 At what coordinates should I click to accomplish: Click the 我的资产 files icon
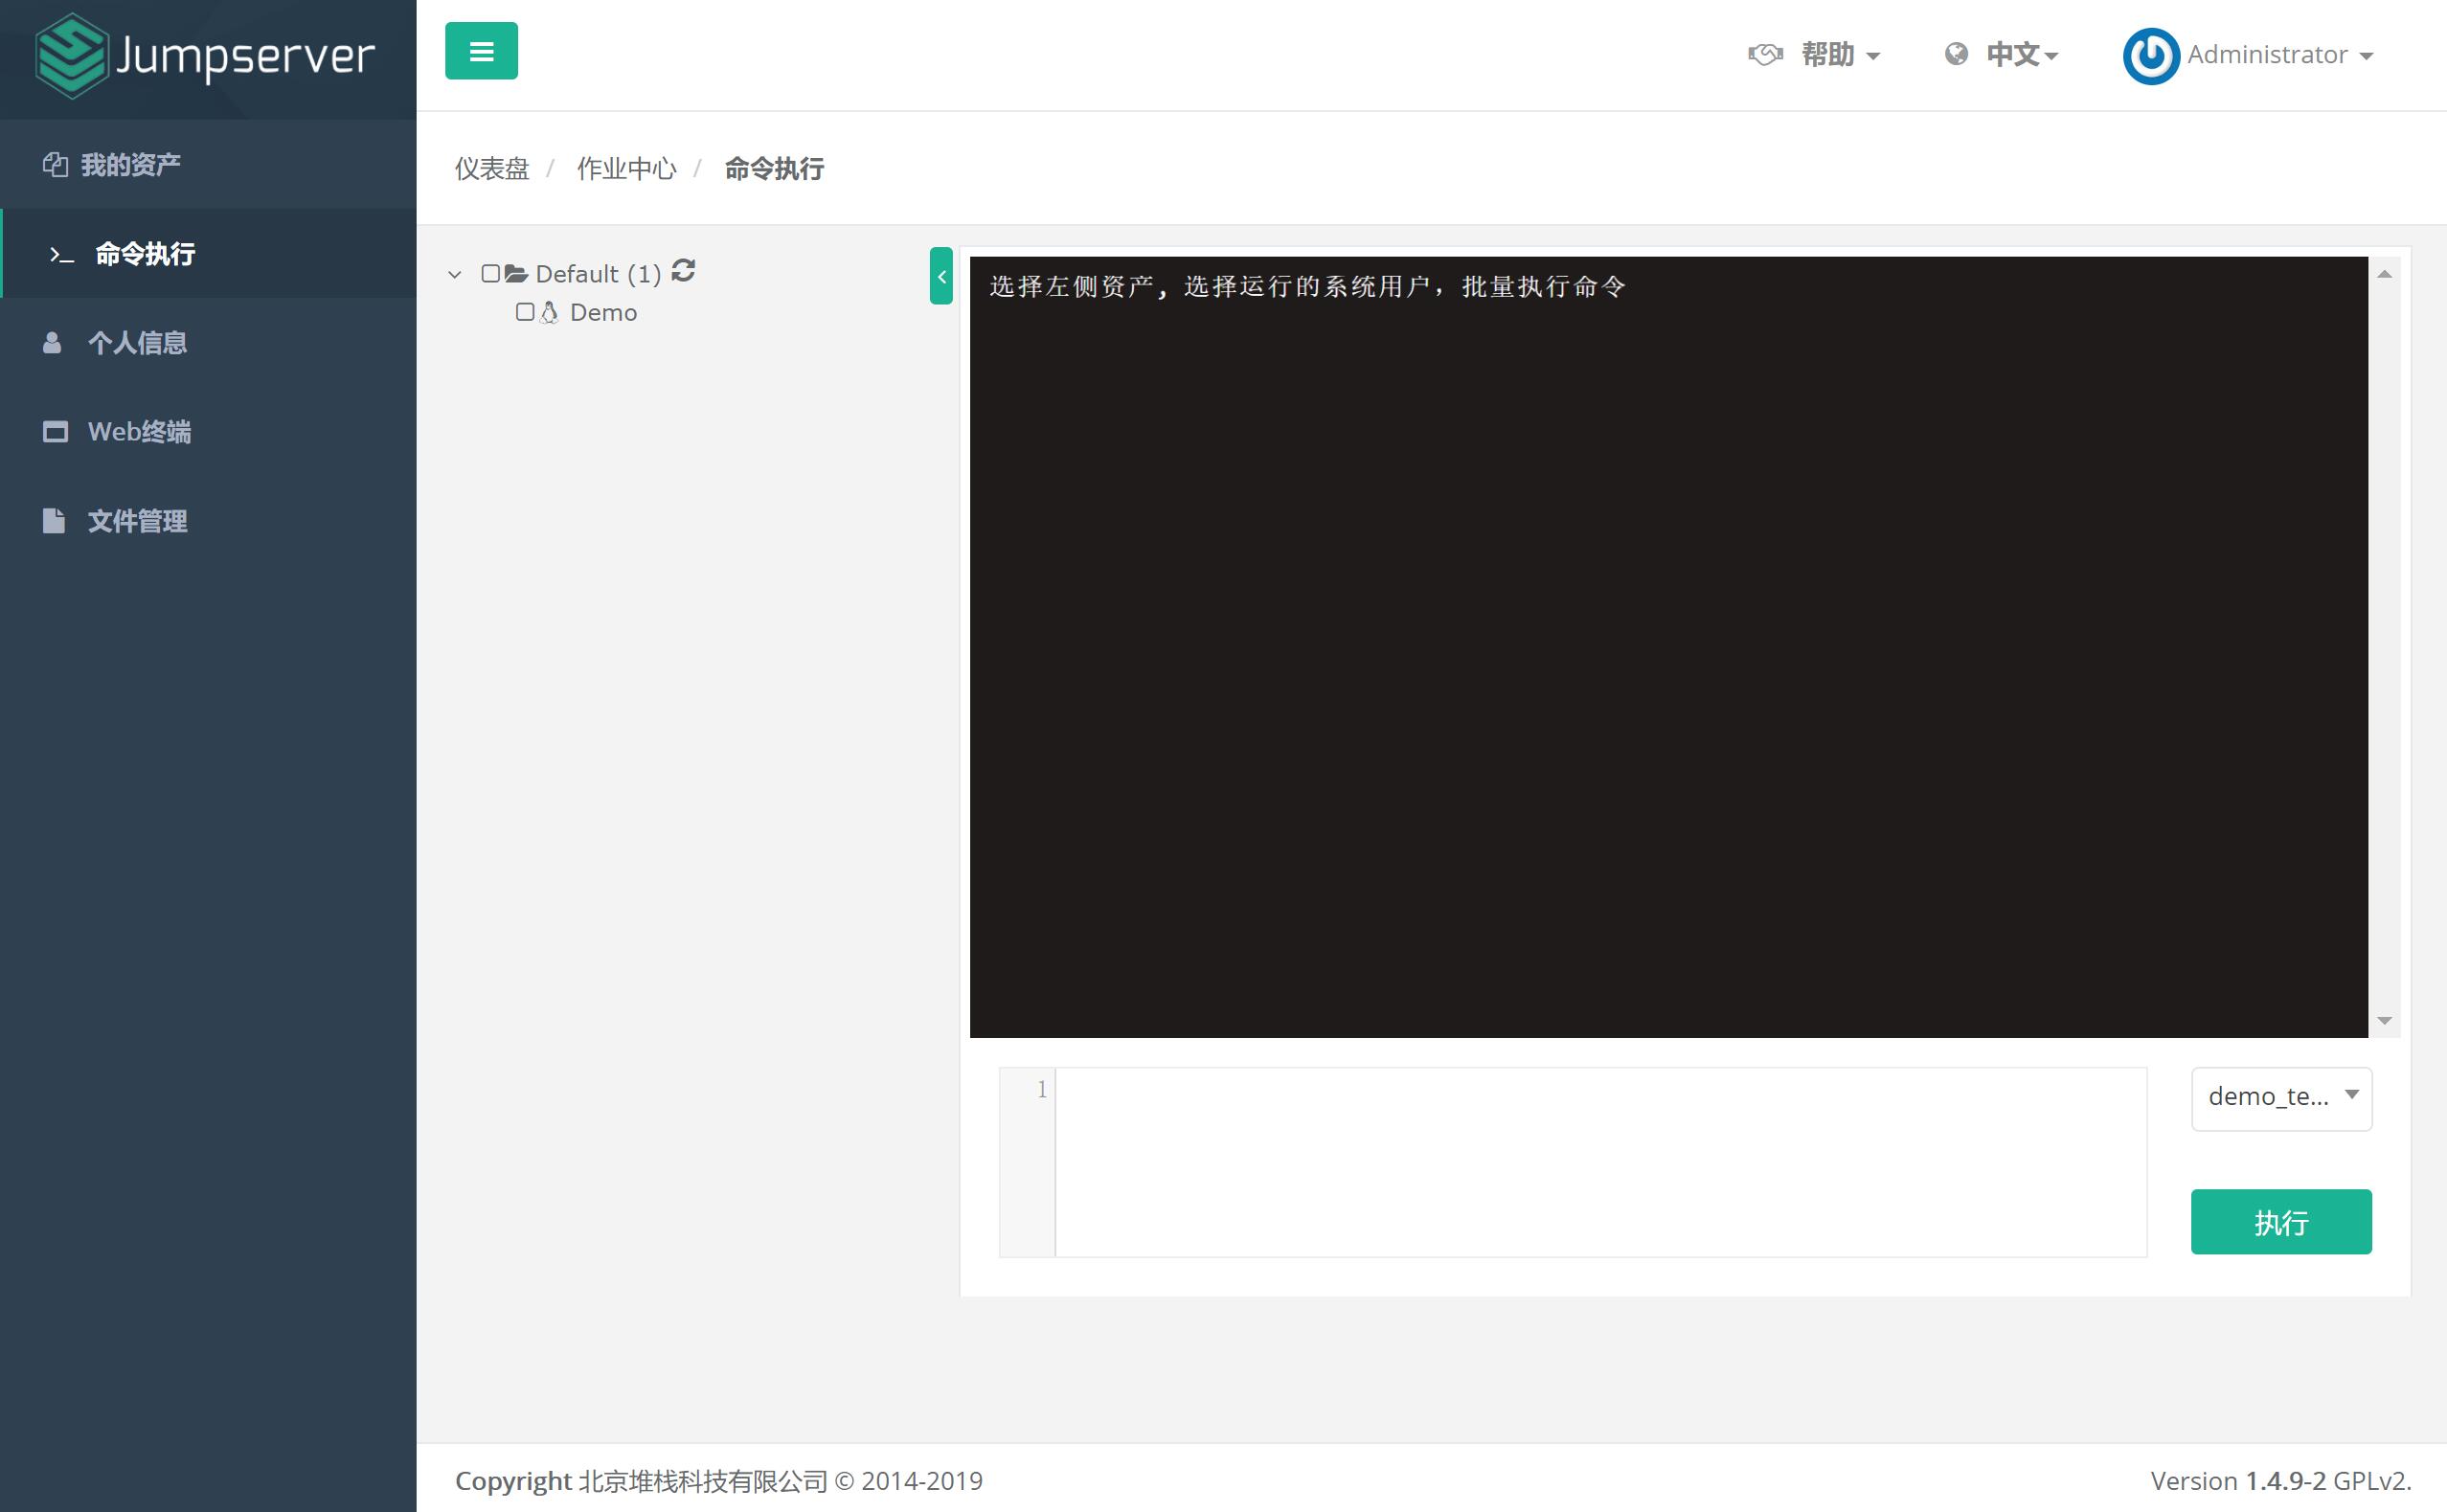[55, 164]
